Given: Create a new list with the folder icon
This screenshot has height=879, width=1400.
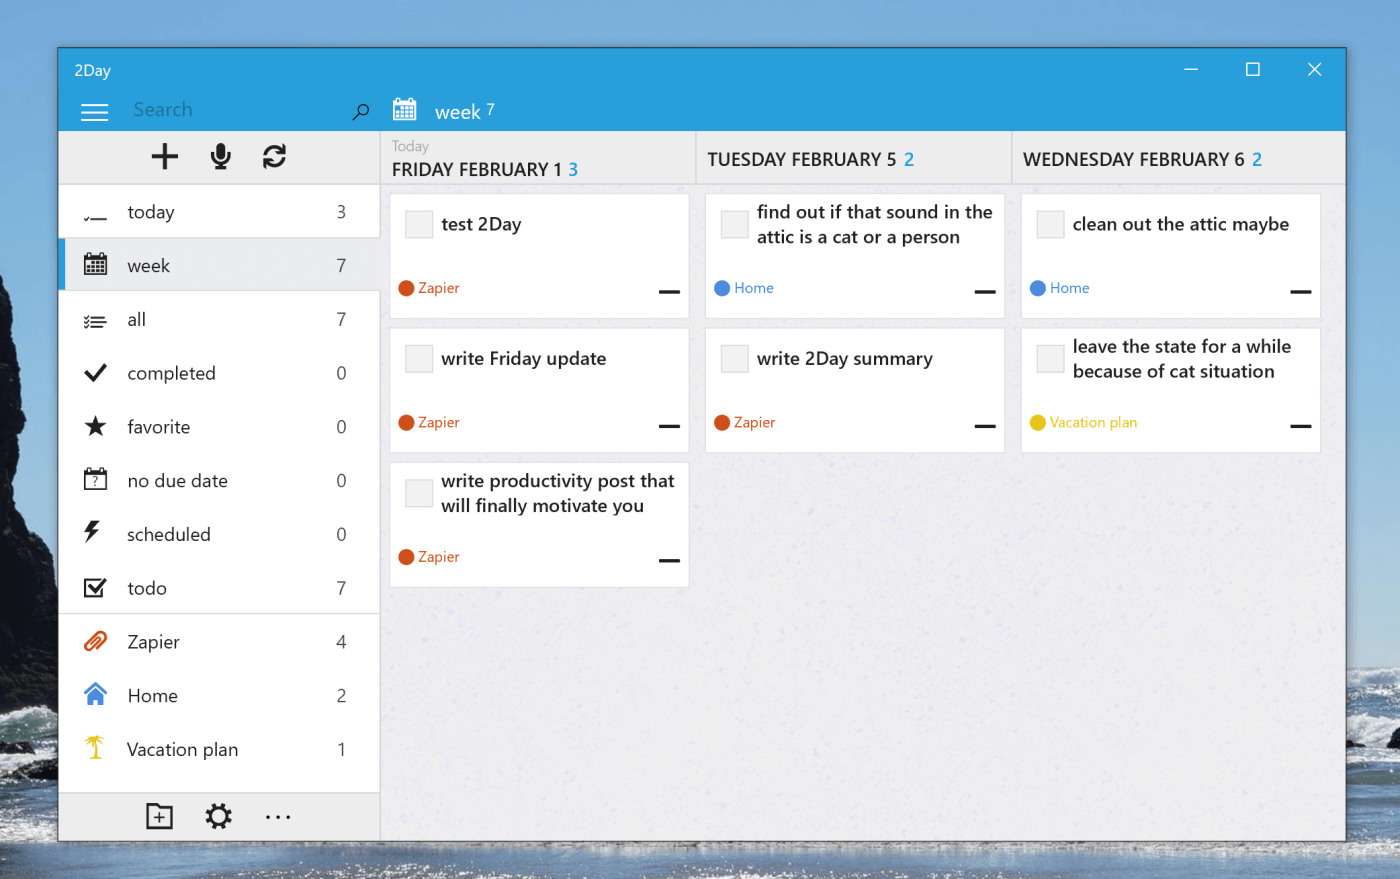Looking at the screenshot, I should point(159,816).
